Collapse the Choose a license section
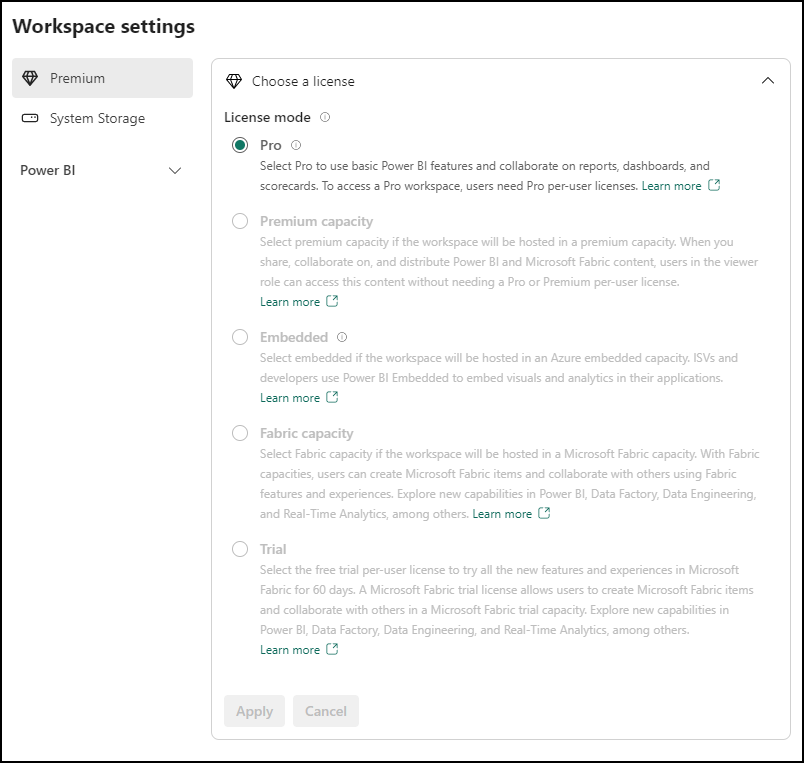Screen dimensions: 804x763 [x=768, y=81]
